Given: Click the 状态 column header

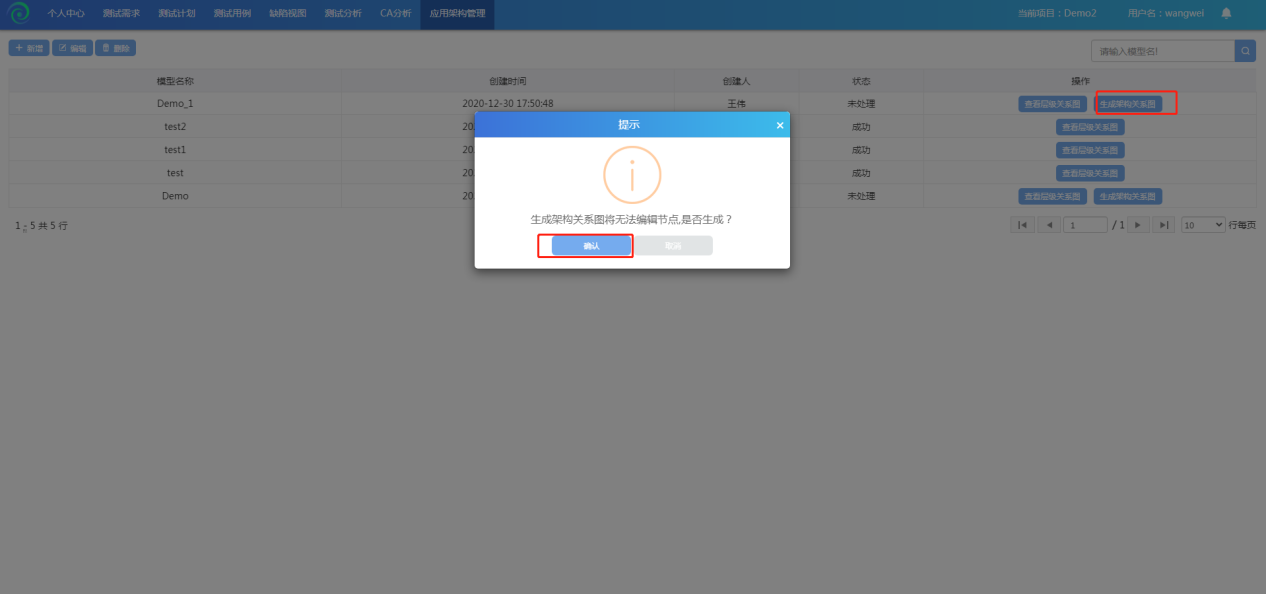Looking at the screenshot, I should pyautogui.click(x=861, y=81).
